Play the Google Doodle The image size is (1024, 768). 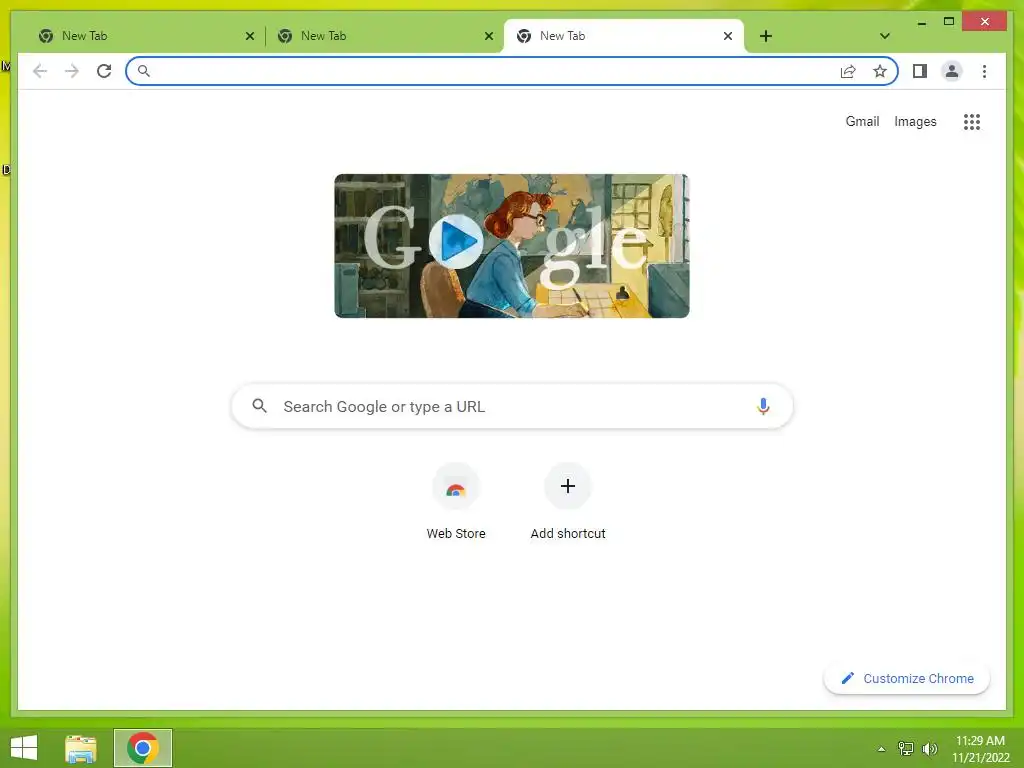(x=456, y=241)
